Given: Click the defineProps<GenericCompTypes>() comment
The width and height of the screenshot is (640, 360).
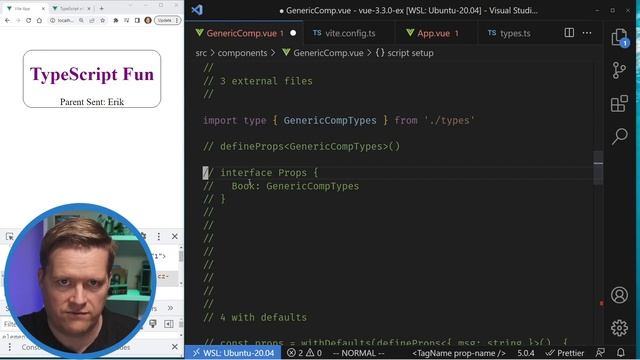Looking at the screenshot, I should tap(302, 146).
